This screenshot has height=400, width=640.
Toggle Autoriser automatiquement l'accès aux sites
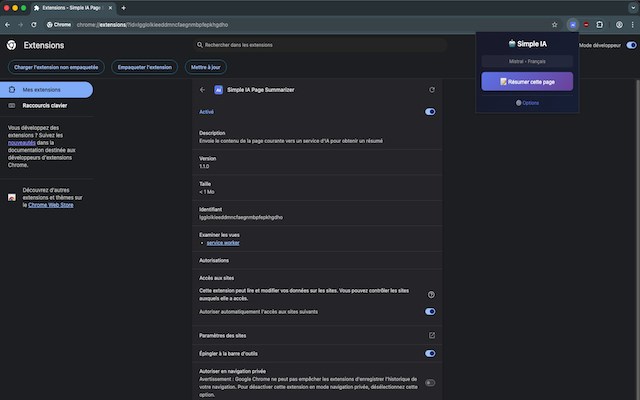click(430, 311)
